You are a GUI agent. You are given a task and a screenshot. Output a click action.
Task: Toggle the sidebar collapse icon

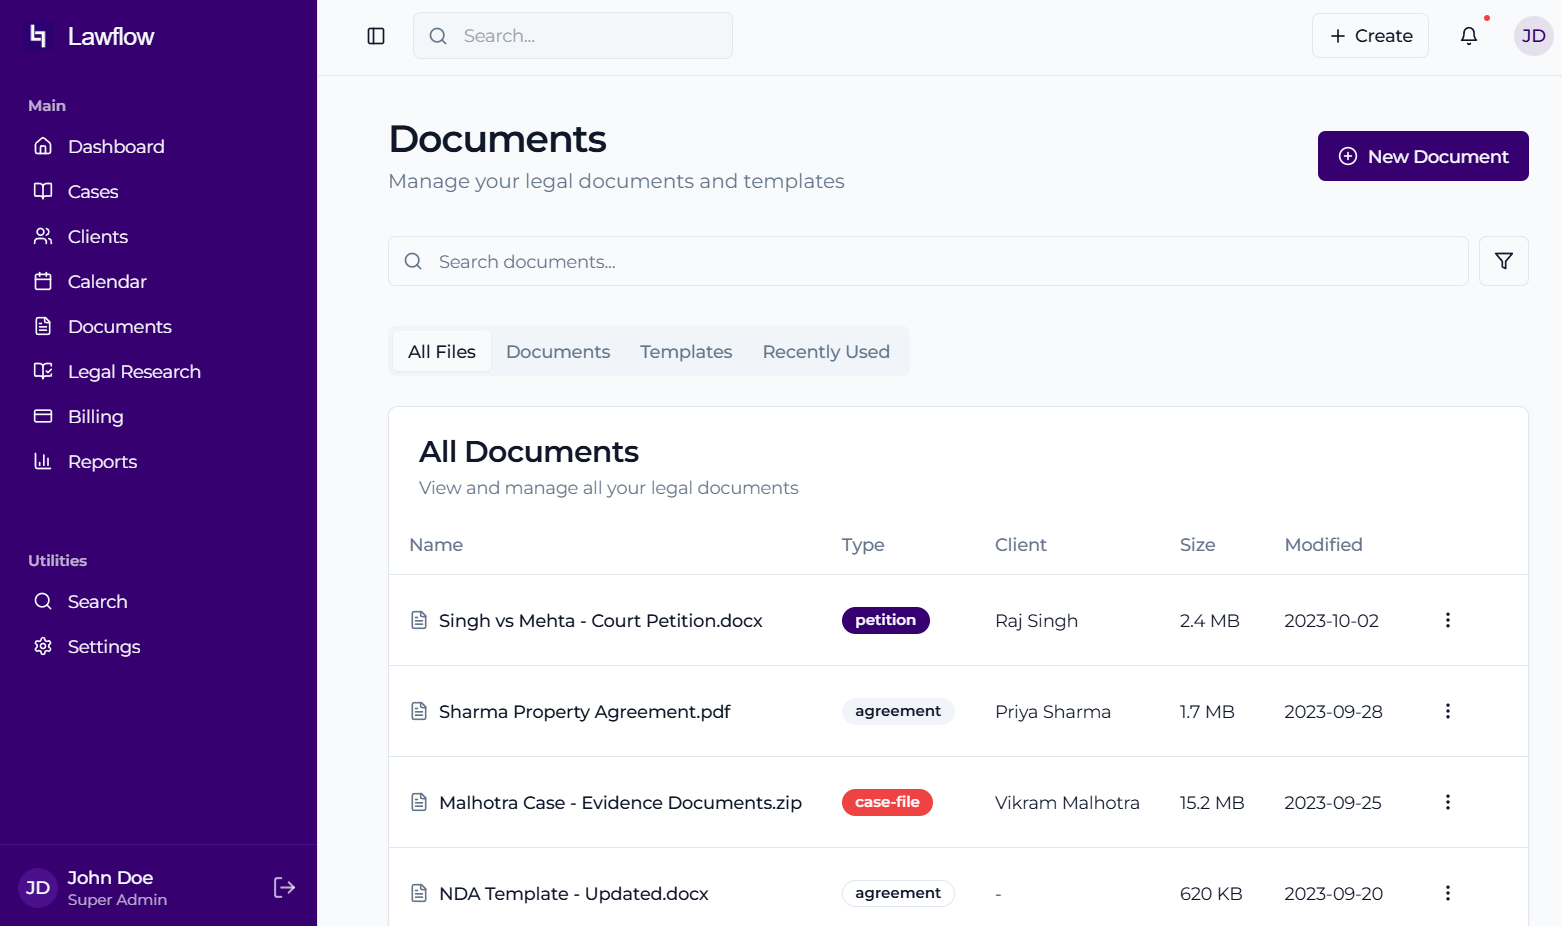point(376,36)
